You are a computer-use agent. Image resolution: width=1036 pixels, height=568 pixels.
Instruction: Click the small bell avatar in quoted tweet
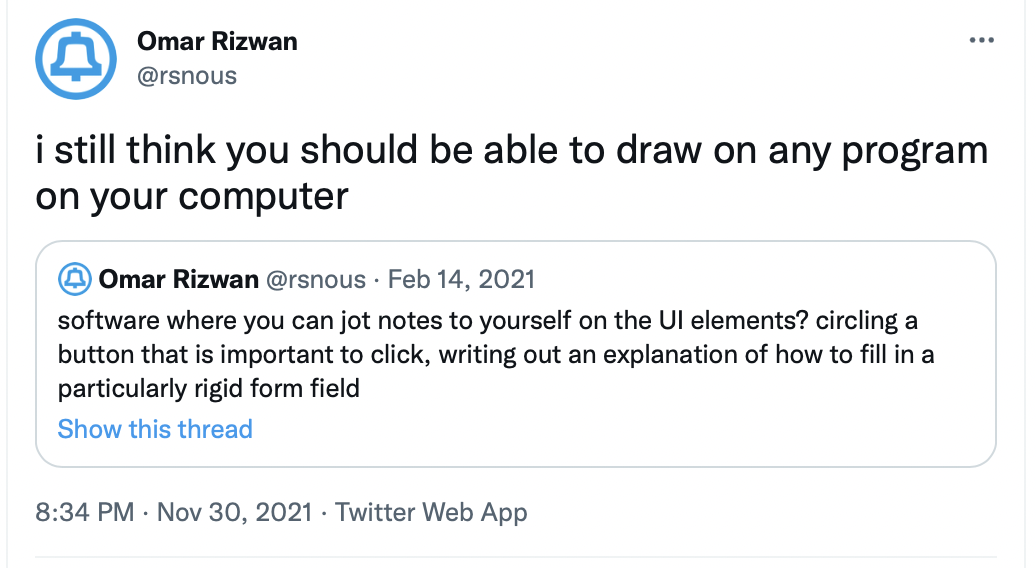[x=74, y=279]
